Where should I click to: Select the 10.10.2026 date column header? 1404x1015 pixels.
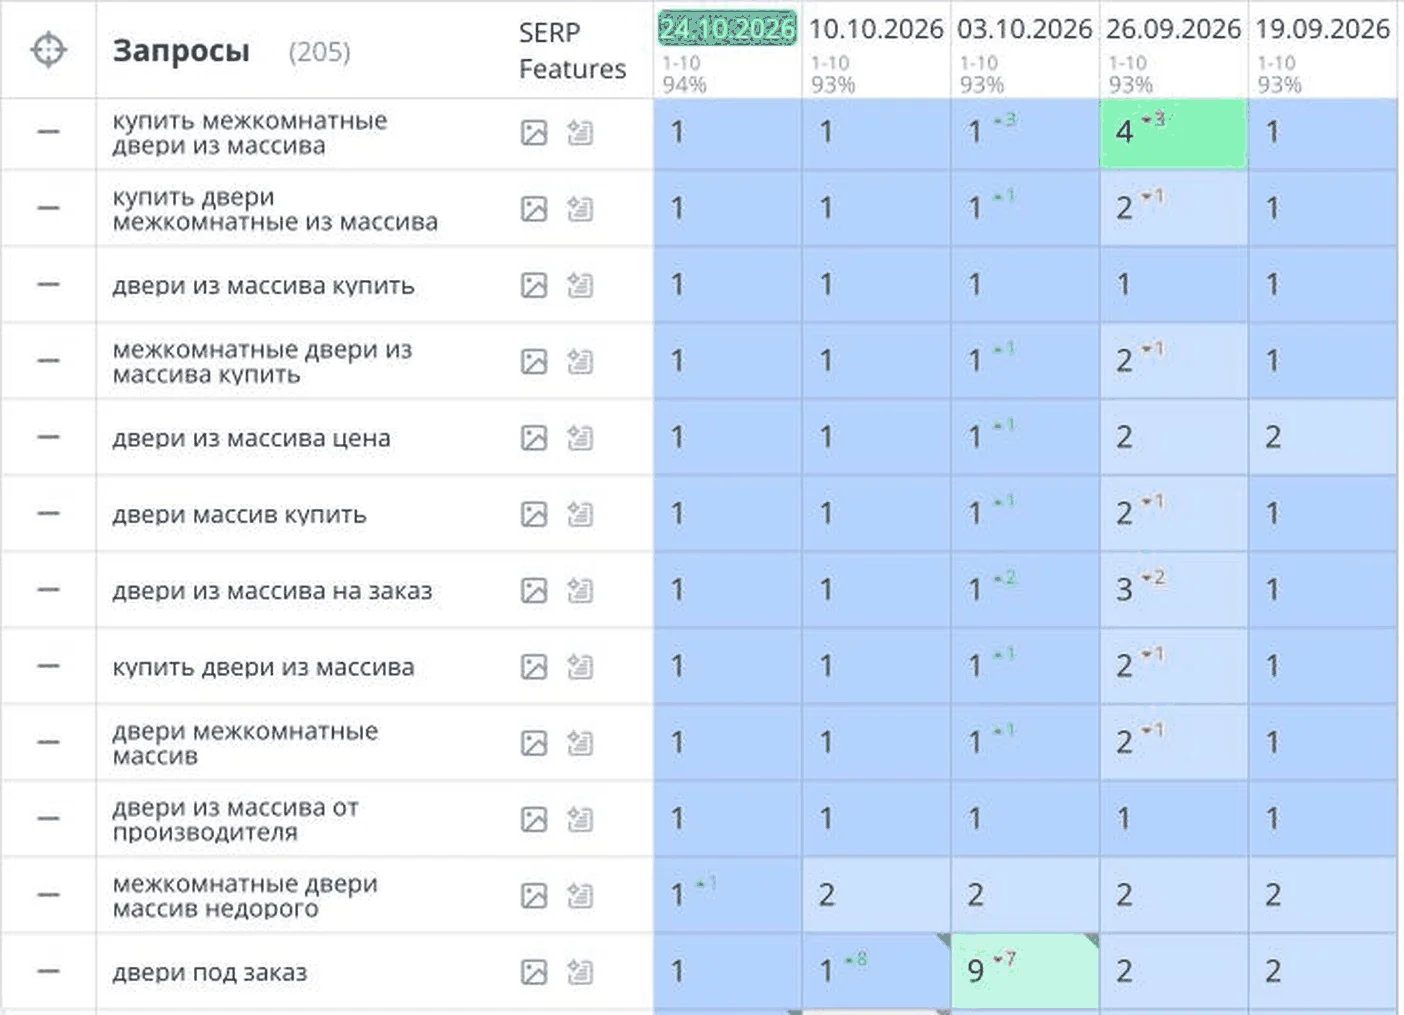tap(876, 29)
